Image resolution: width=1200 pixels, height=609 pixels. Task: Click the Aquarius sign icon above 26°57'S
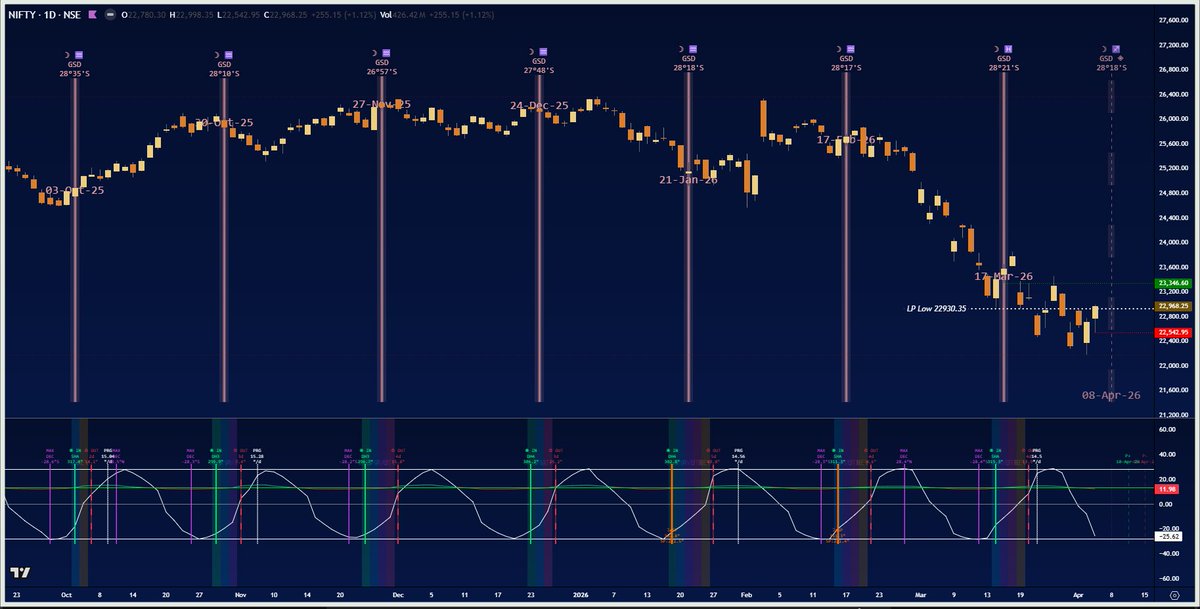pos(386,51)
